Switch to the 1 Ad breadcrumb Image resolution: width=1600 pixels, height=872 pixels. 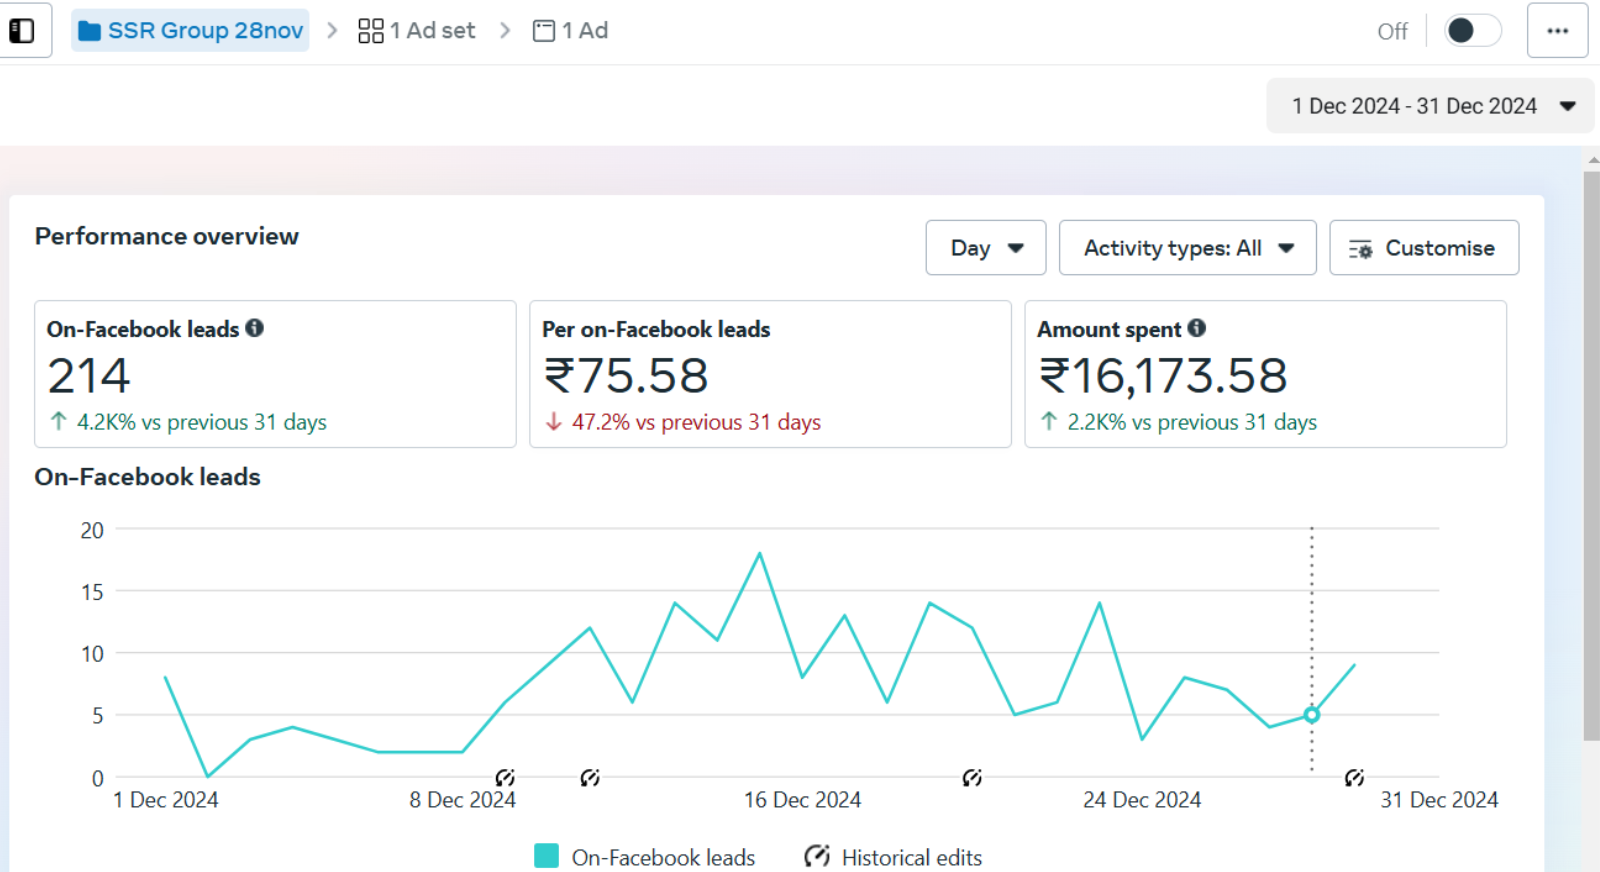click(x=571, y=31)
